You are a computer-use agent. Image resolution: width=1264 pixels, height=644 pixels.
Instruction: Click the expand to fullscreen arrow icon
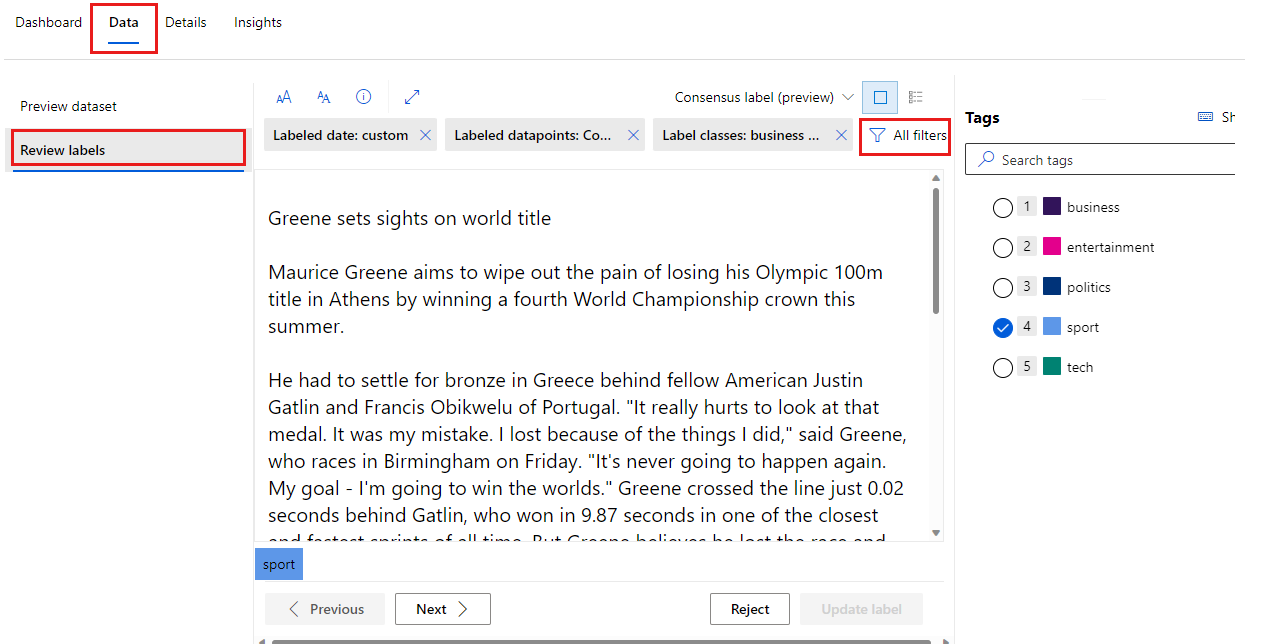[x=411, y=96]
